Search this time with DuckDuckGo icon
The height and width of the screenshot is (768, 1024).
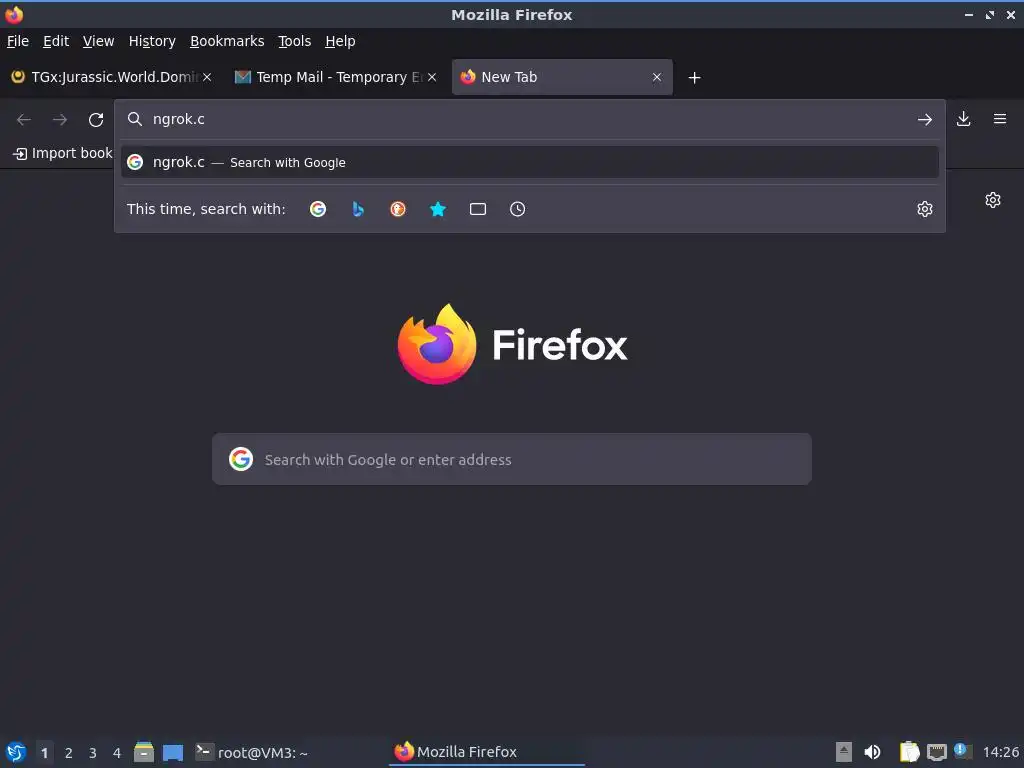point(398,209)
